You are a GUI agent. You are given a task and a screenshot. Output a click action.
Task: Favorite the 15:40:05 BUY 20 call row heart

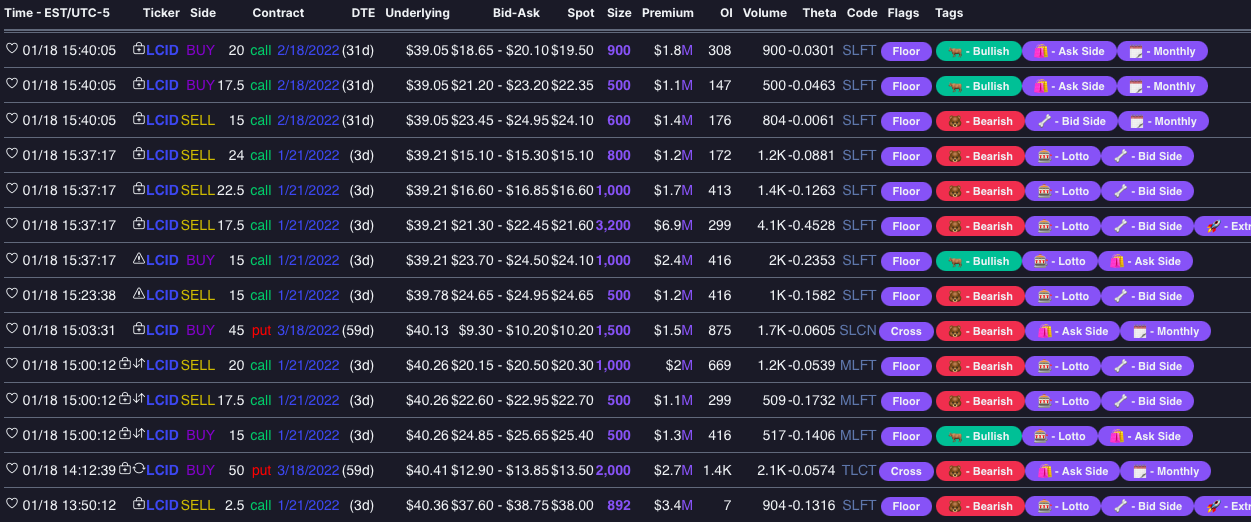(x=12, y=50)
